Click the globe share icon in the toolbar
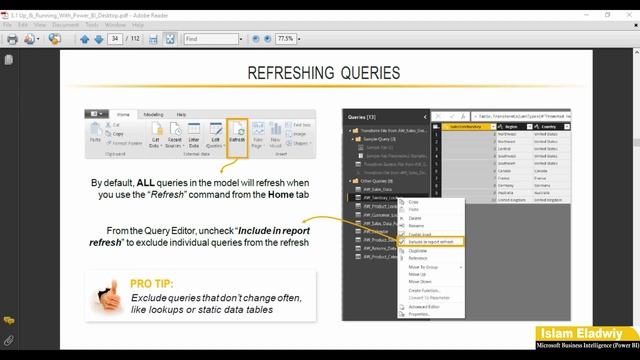 55,39
